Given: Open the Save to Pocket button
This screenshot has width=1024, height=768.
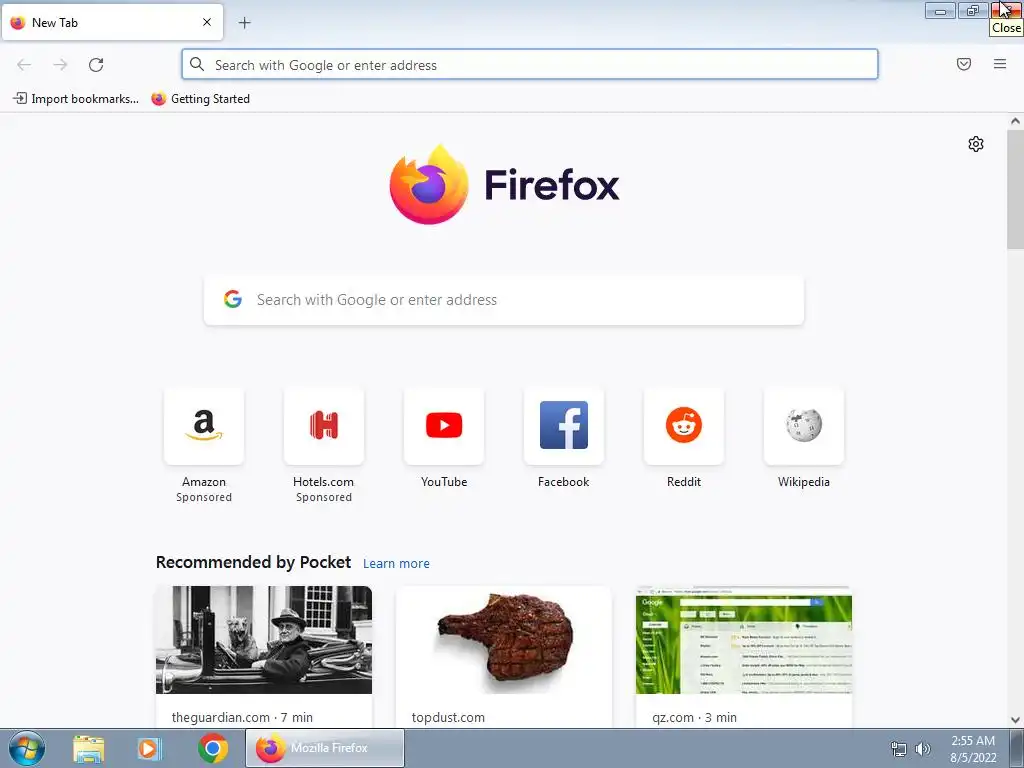Looking at the screenshot, I should click(964, 64).
